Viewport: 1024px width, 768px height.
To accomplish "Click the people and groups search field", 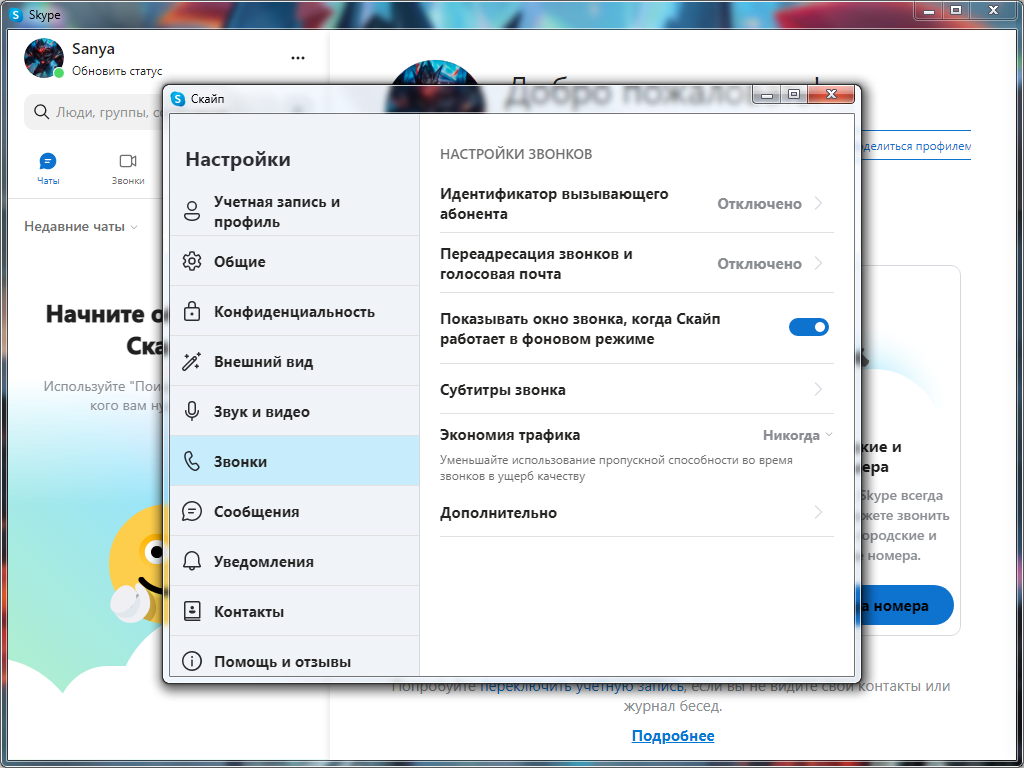I will (x=93, y=112).
